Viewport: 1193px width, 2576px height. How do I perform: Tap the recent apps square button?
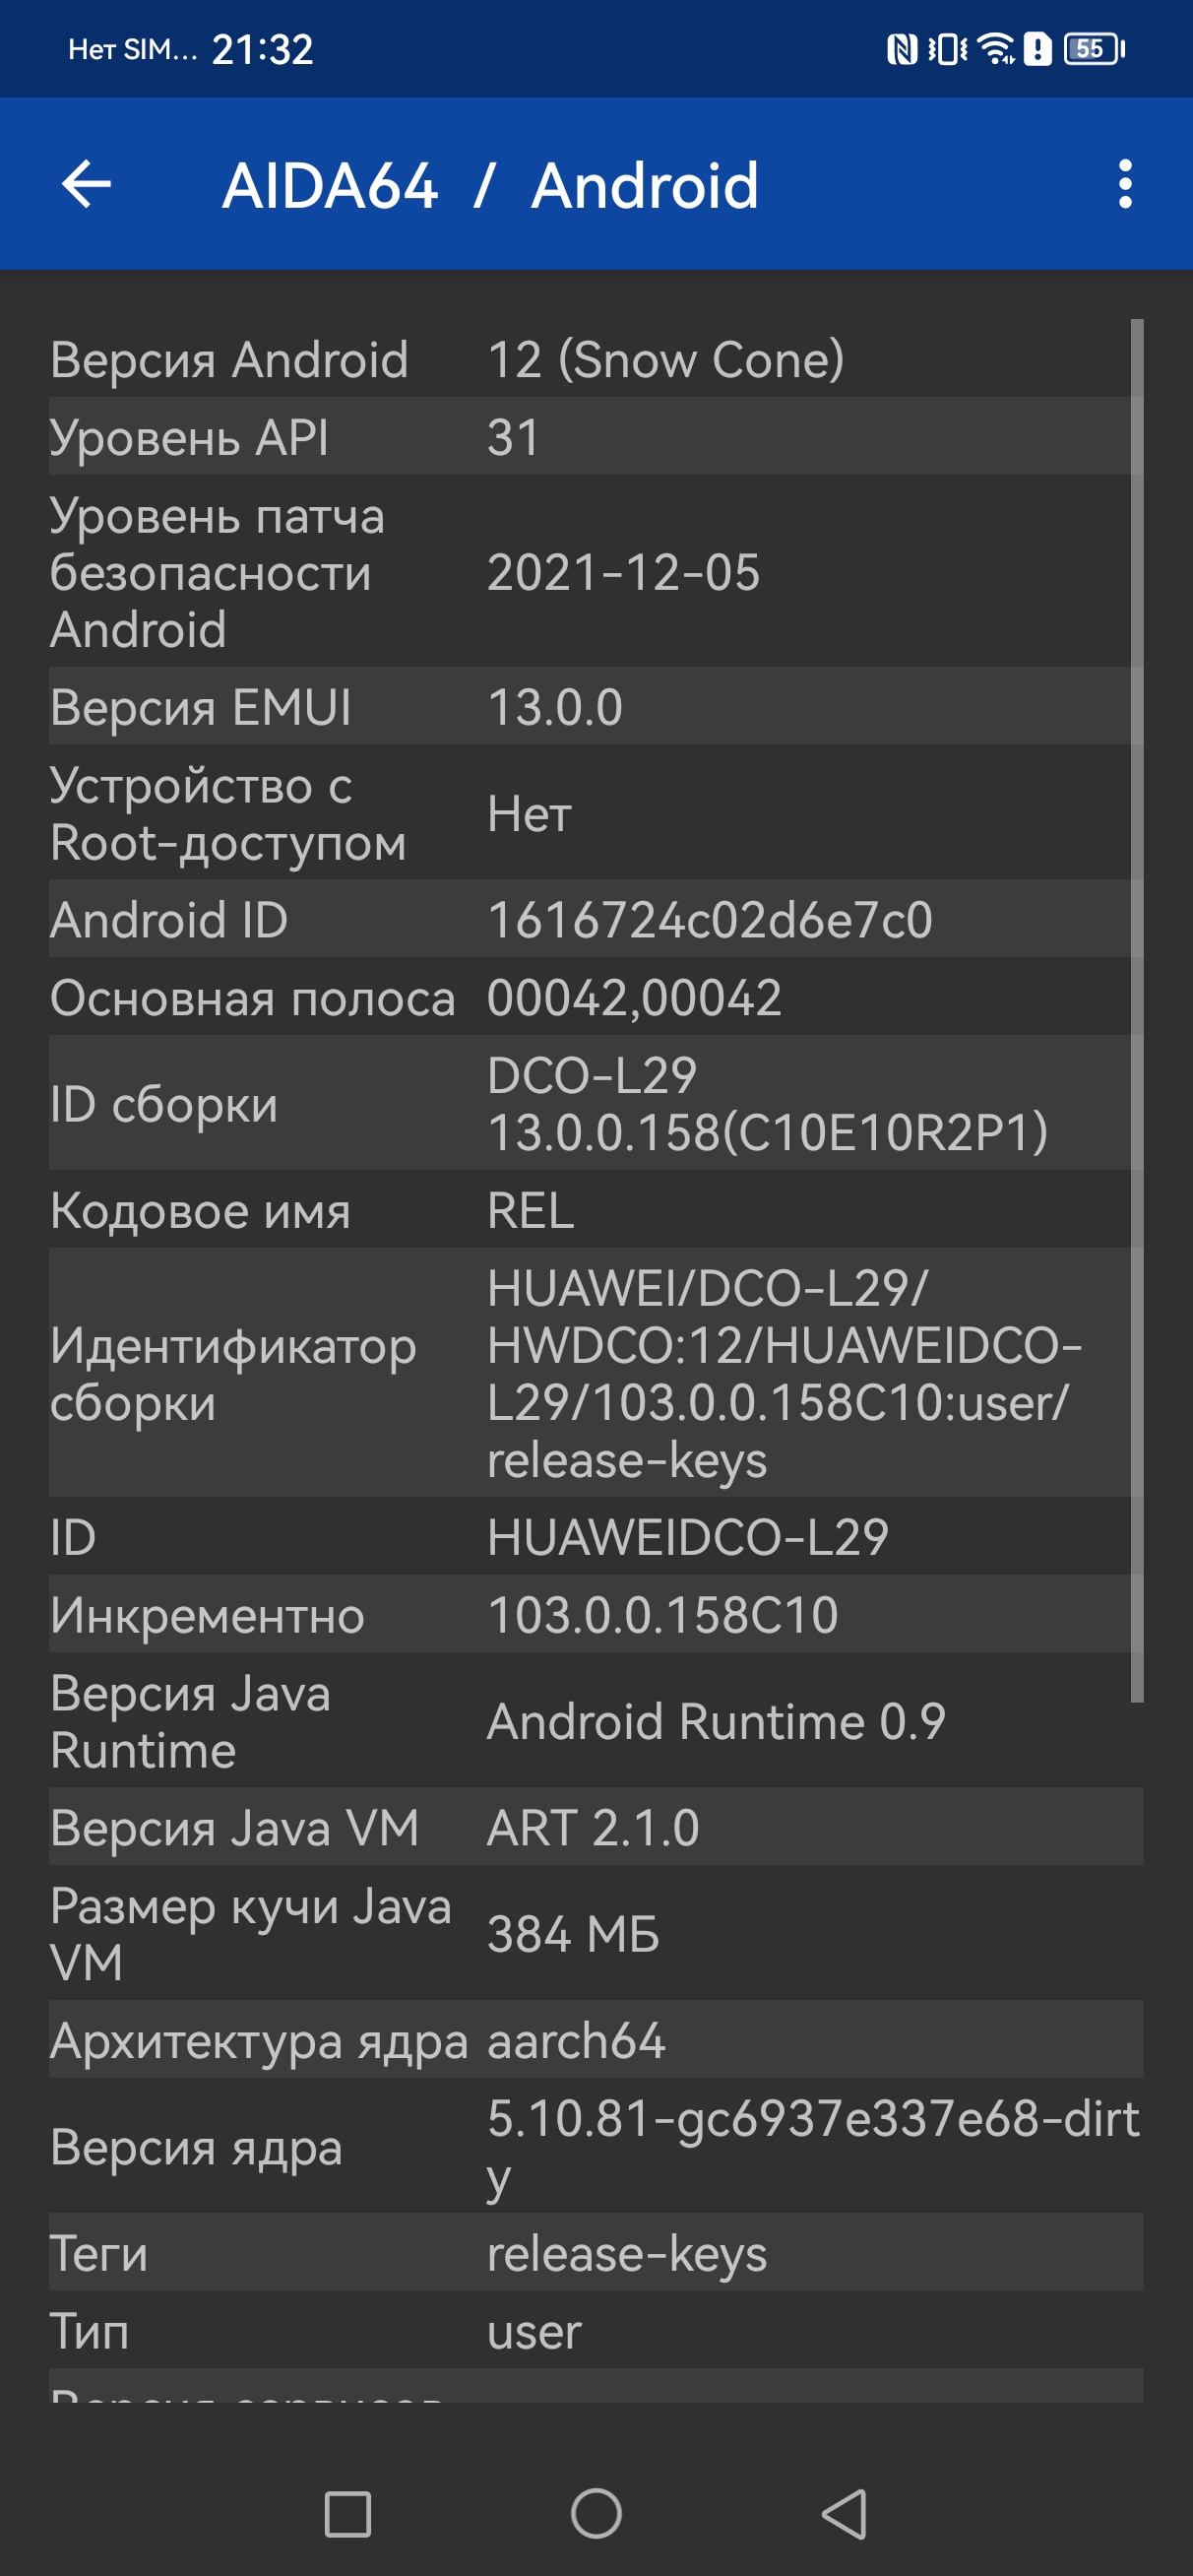coord(348,2514)
